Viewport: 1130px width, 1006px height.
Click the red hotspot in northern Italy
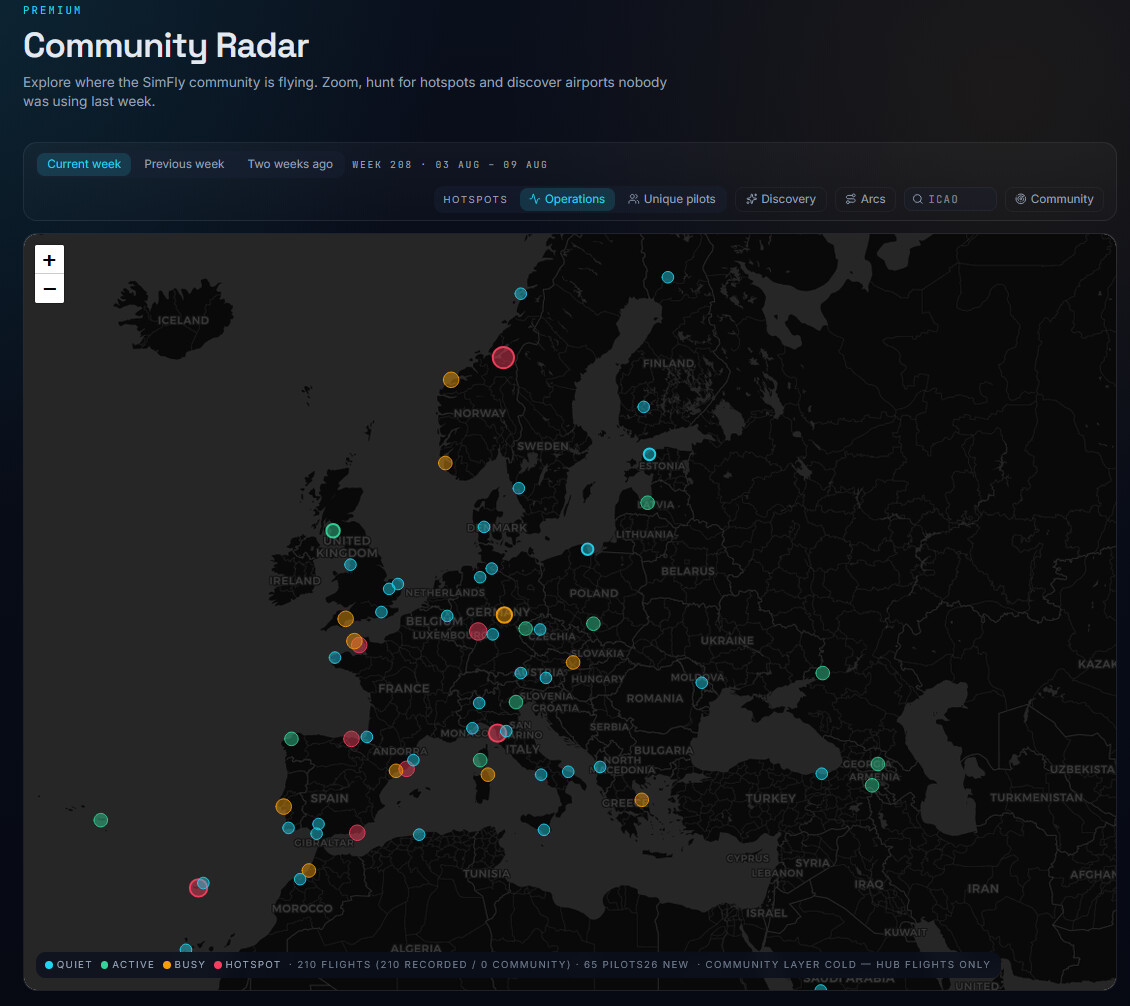pos(497,734)
